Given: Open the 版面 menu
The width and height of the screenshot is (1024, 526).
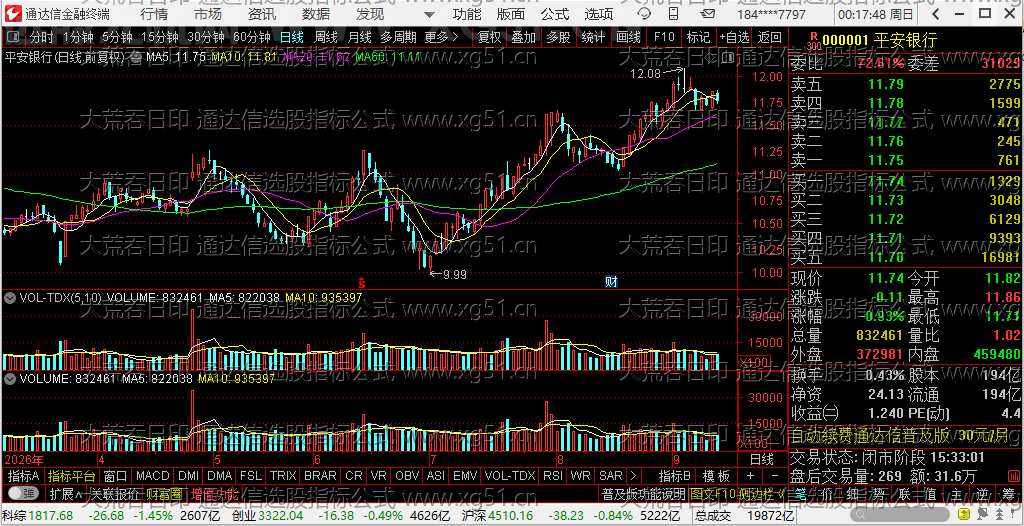Looking at the screenshot, I should pyautogui.click(x=510, y=14).
